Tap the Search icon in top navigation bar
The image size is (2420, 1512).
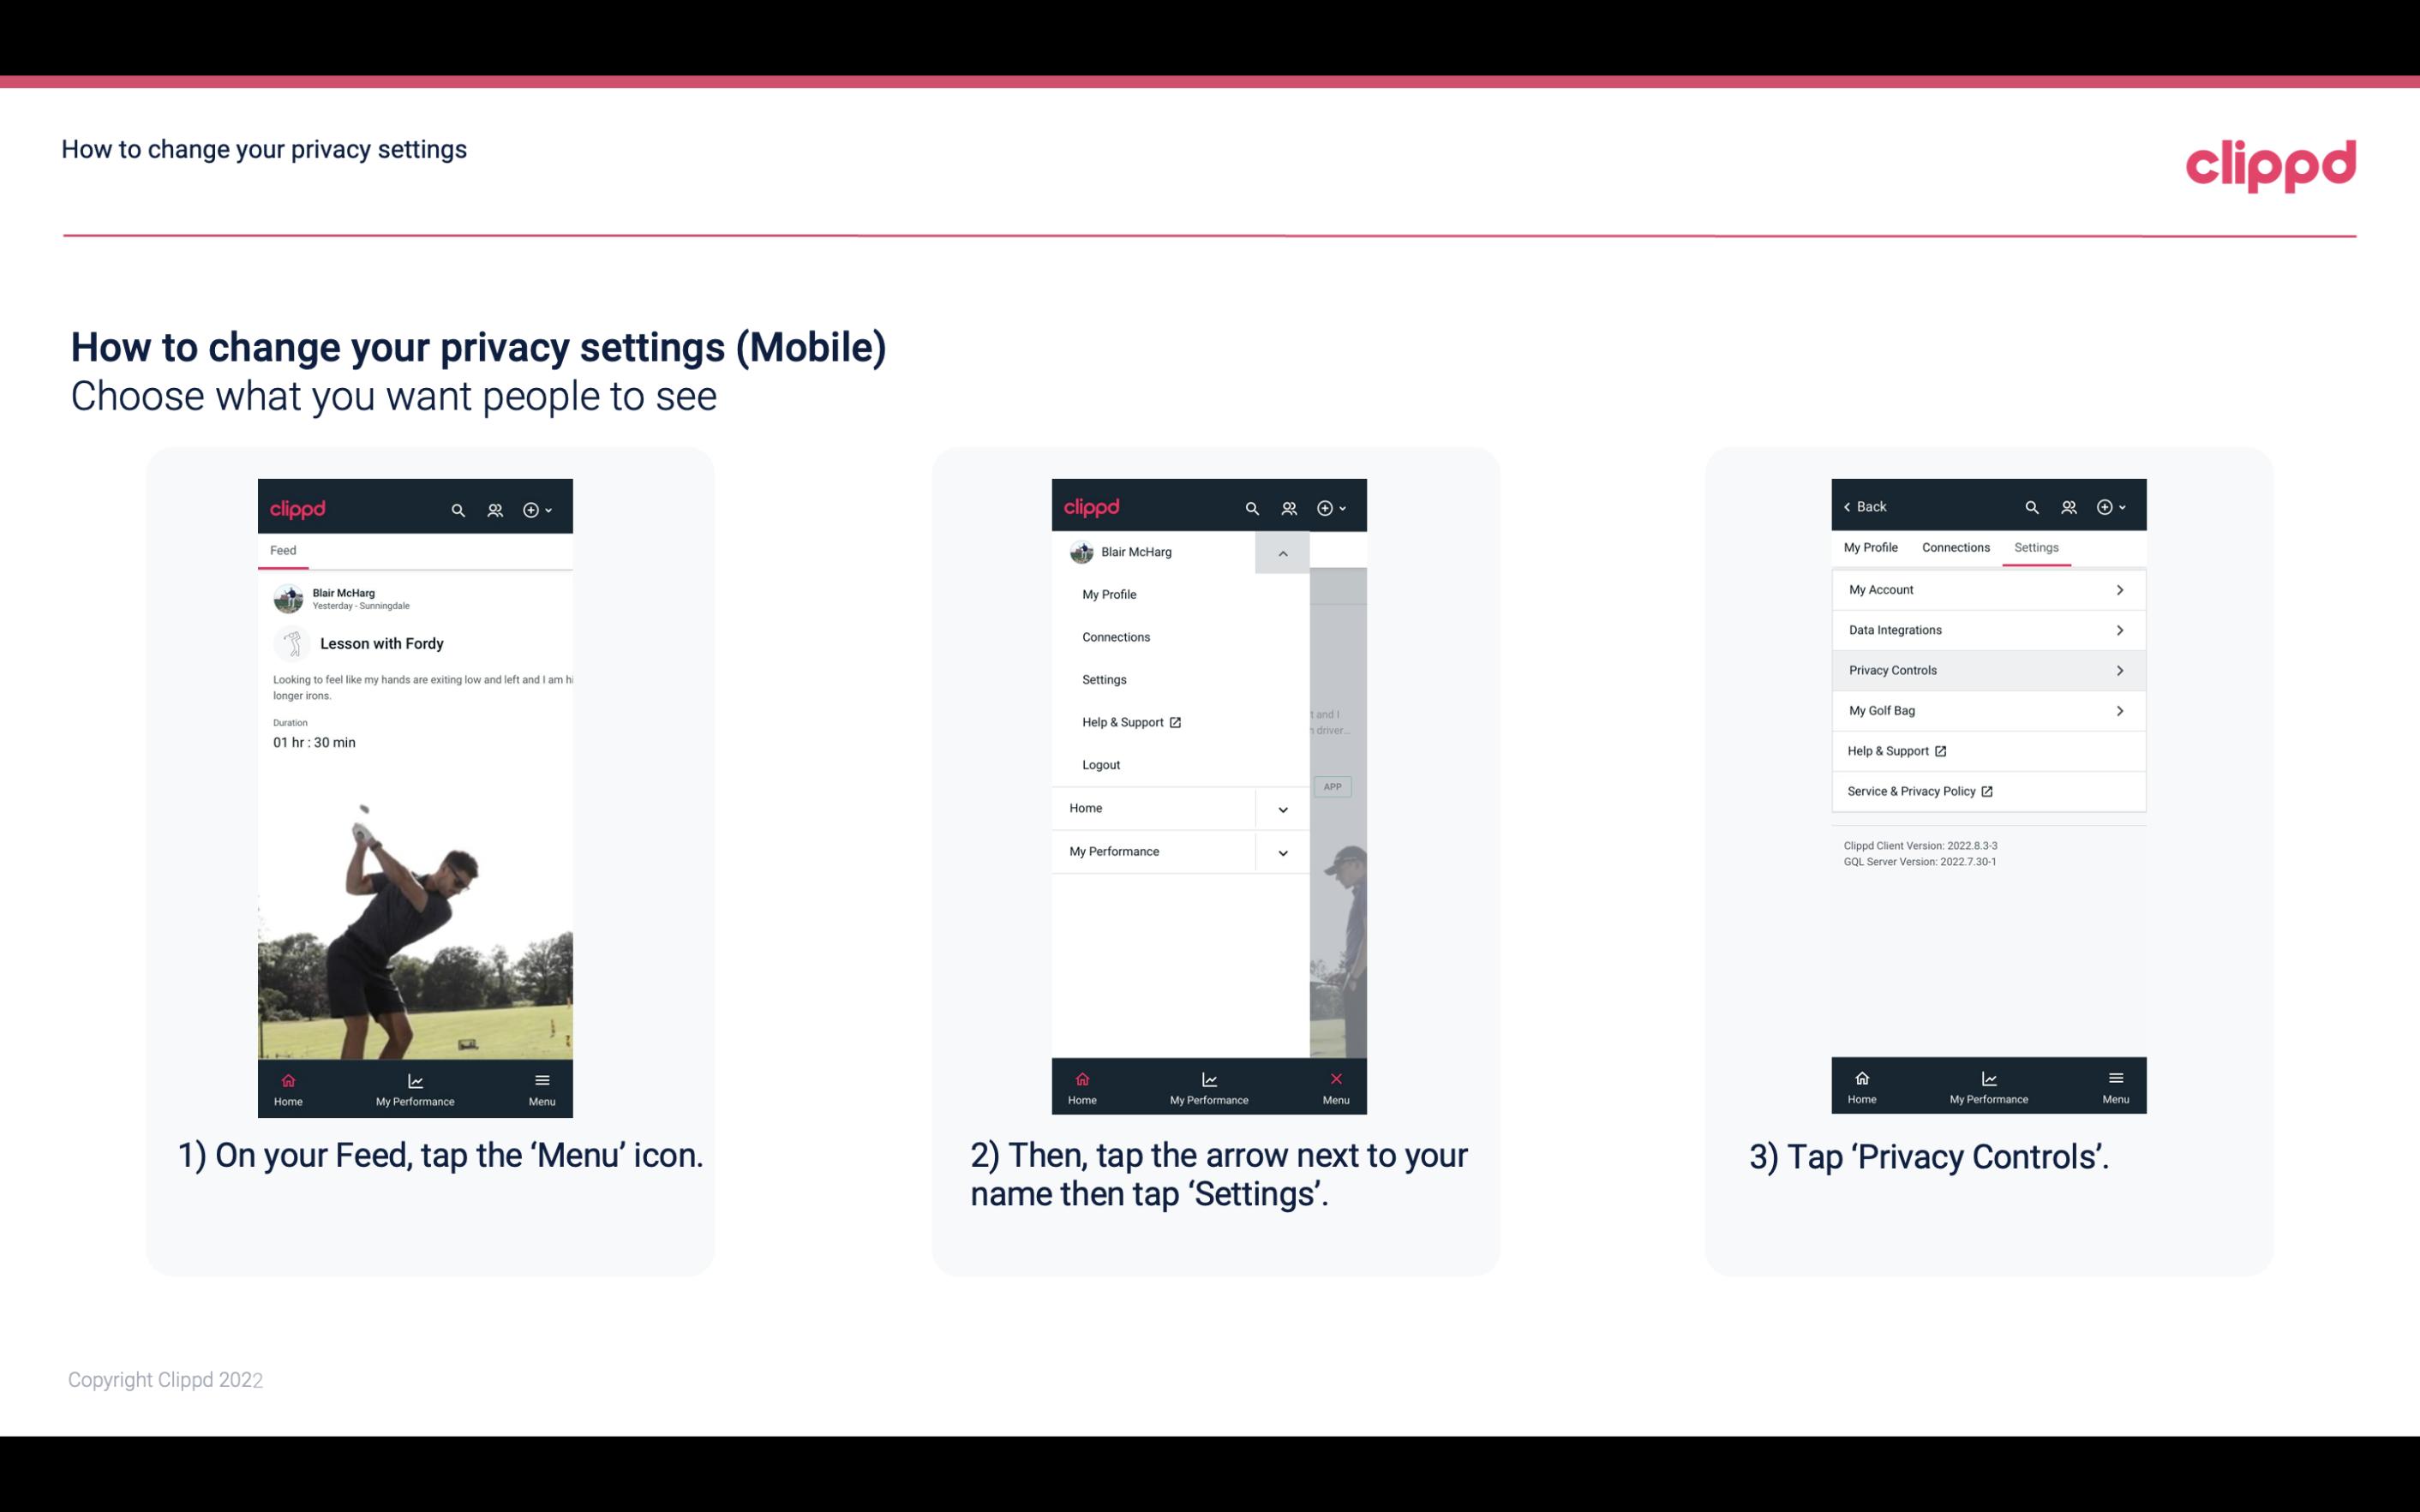click(x=457, y=507)
